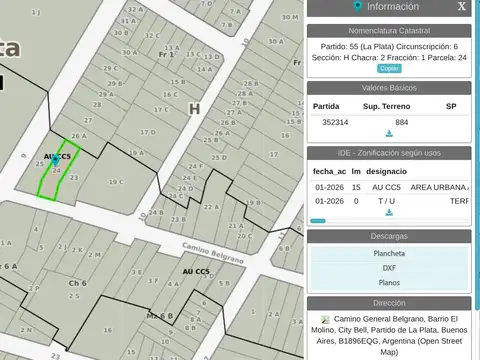
Task: Click the Copiar button under Nomenclatura Catastral
Action: point(389,68)
